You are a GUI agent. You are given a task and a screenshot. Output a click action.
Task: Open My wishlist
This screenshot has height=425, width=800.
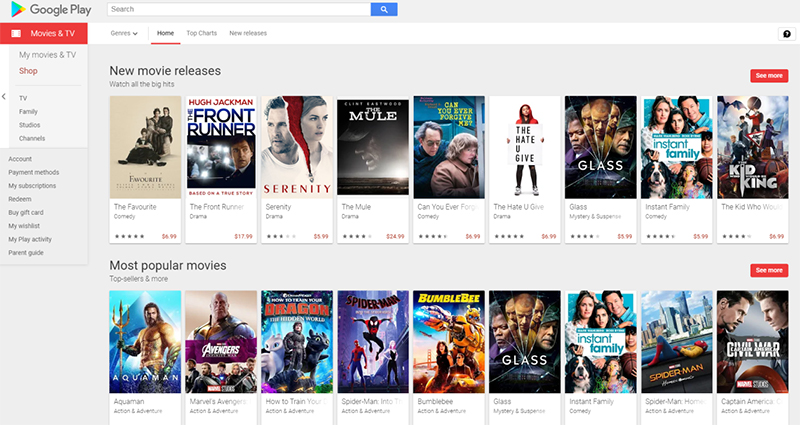tap(24, 226)
